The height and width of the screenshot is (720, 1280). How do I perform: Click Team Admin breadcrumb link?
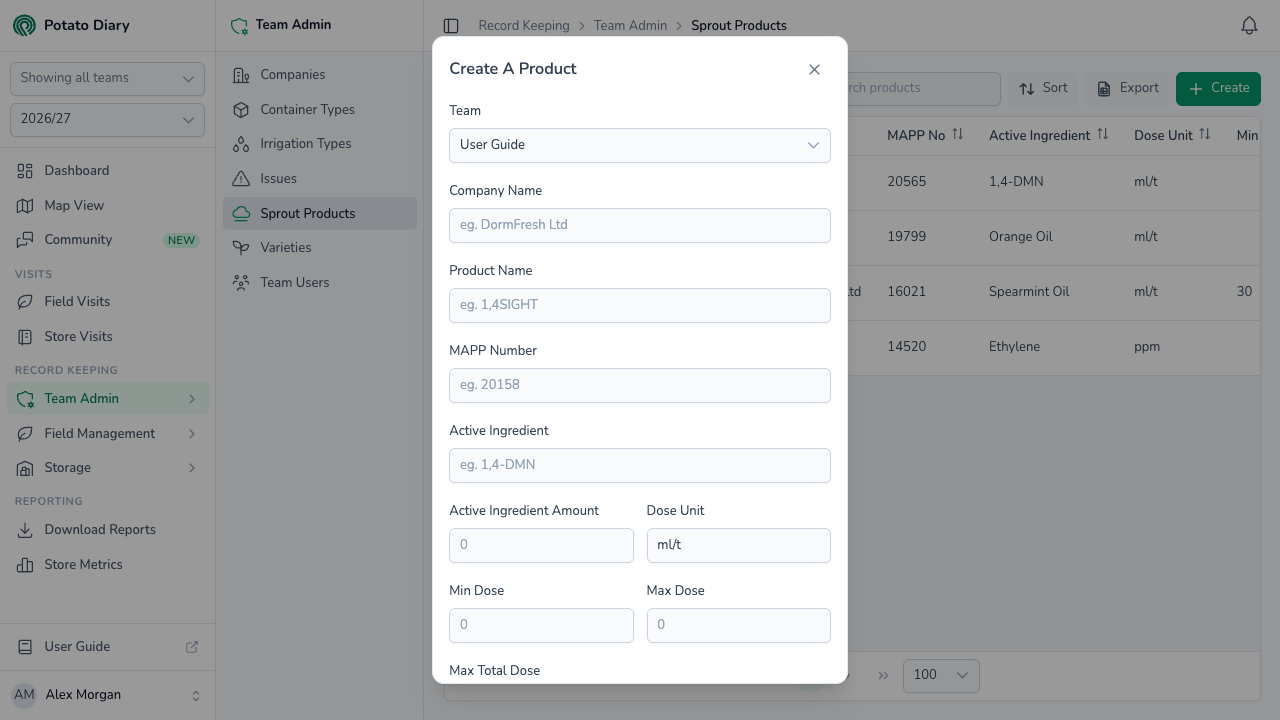[630, 26]
